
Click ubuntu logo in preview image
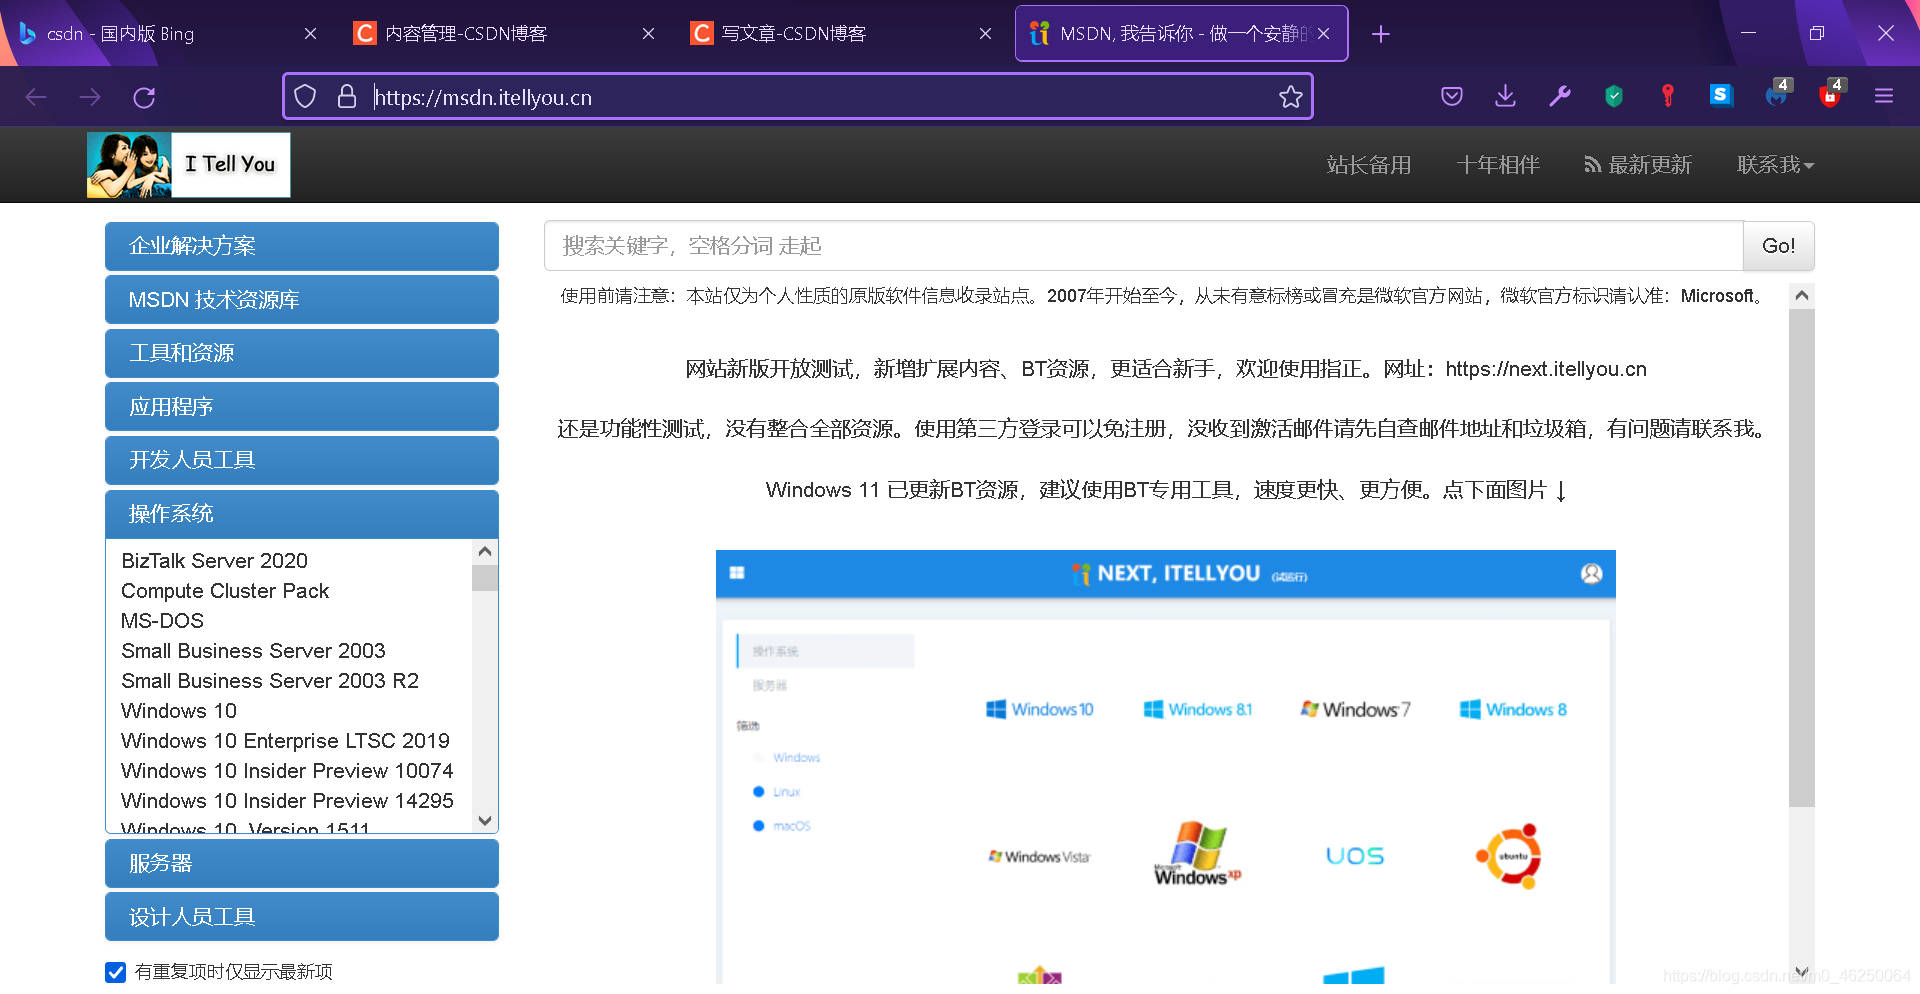pos(1509,856)
